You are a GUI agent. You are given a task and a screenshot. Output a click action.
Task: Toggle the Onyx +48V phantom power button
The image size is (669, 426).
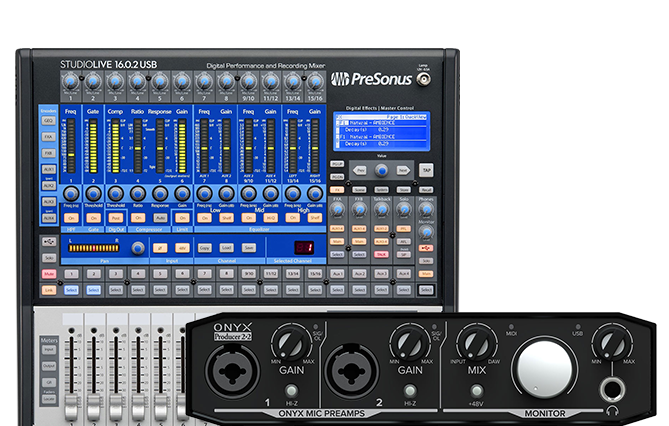477,391
